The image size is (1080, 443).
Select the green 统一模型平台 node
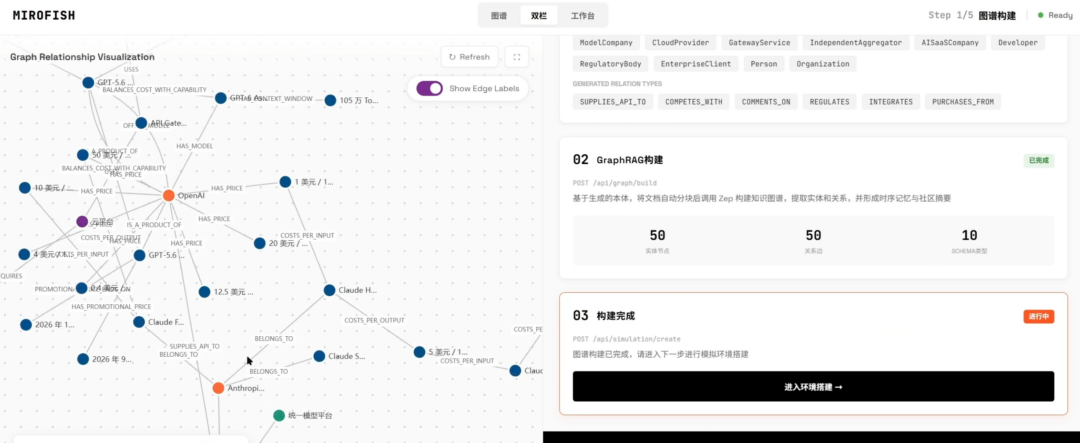pos(279,415)
